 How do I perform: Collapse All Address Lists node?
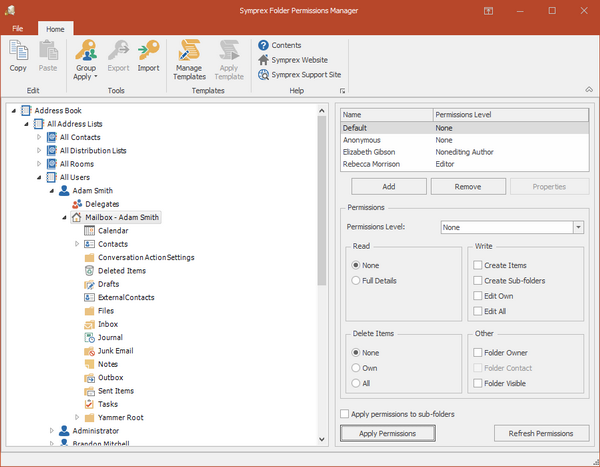pyautogui.click(x=26, y=124)
